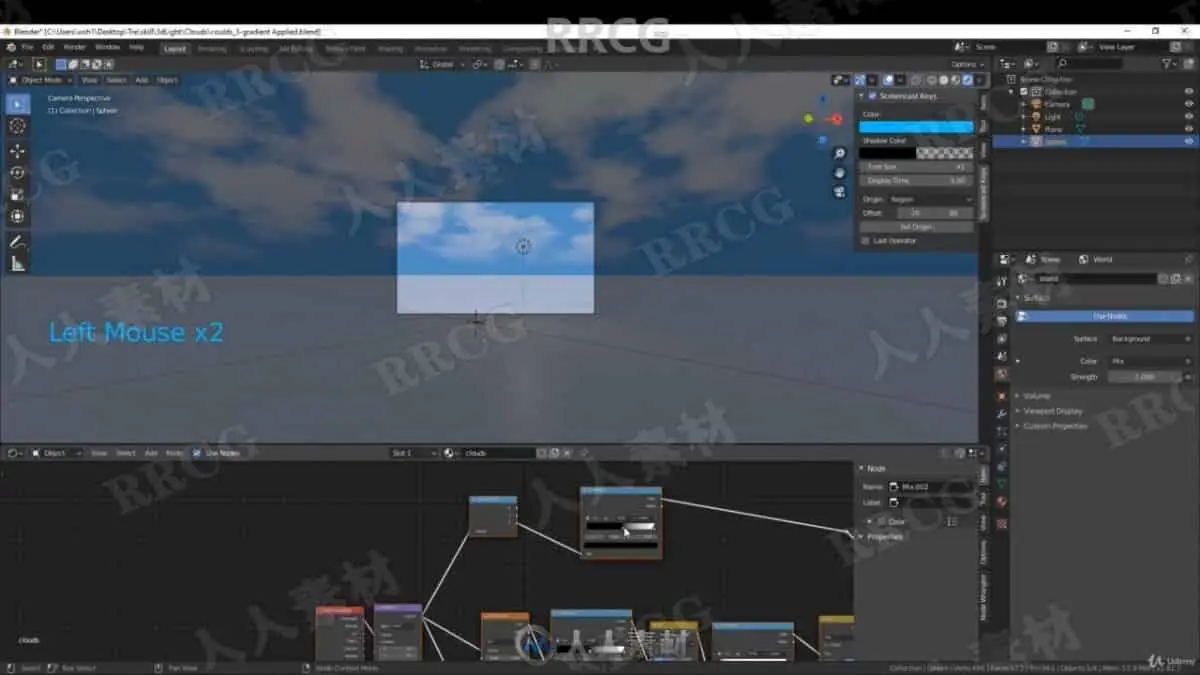The height and width of the screenshot is (675, 1200).
Task: Select the Transform tool in viewport toolbar
Action: coord(18,216)
